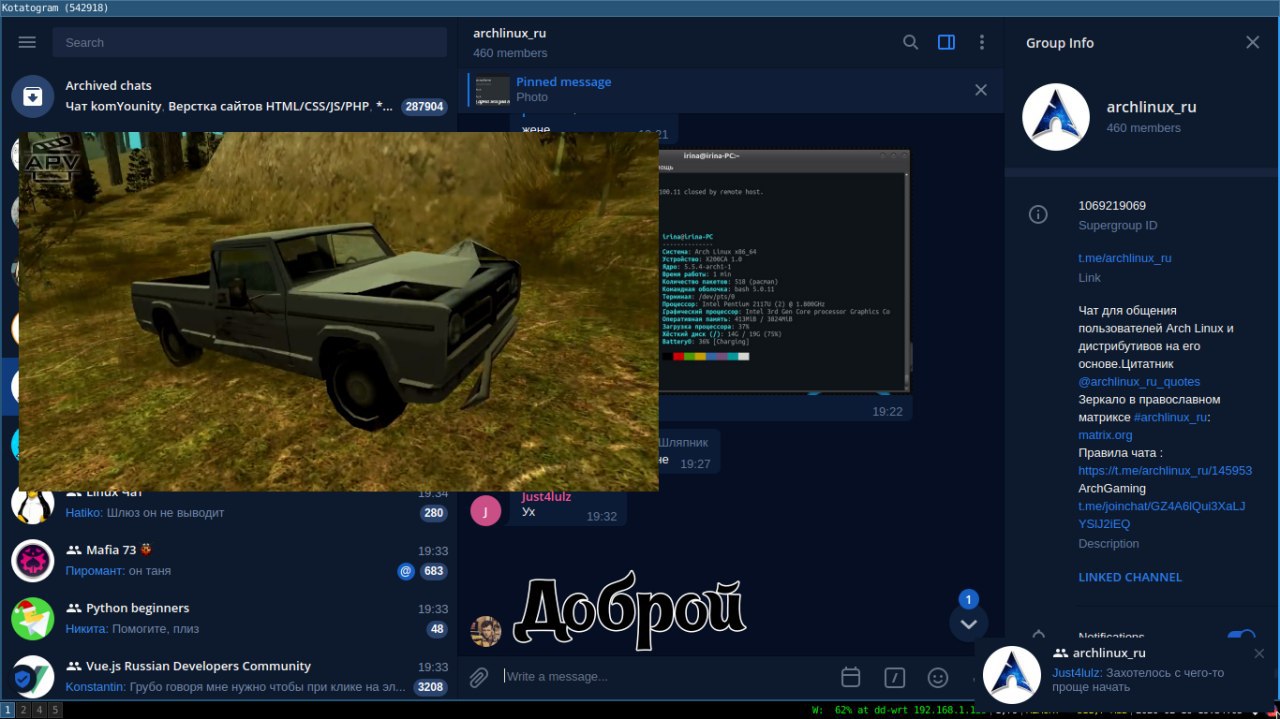Click the @ mention badge on Mafia 73
This screenshot has height=719, width=1280.
tap(405, 571)
